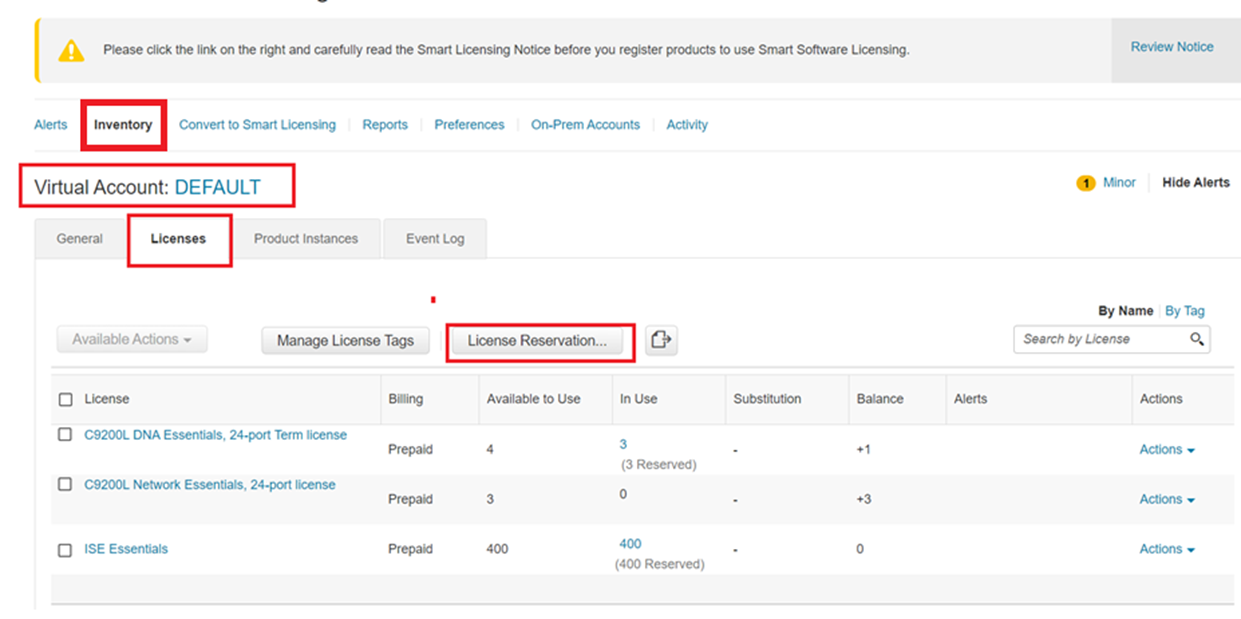Switch to the Product Instances tab
Viewport: 1241px width, 619px height.
pyautogui.click(x=306, y=239)
